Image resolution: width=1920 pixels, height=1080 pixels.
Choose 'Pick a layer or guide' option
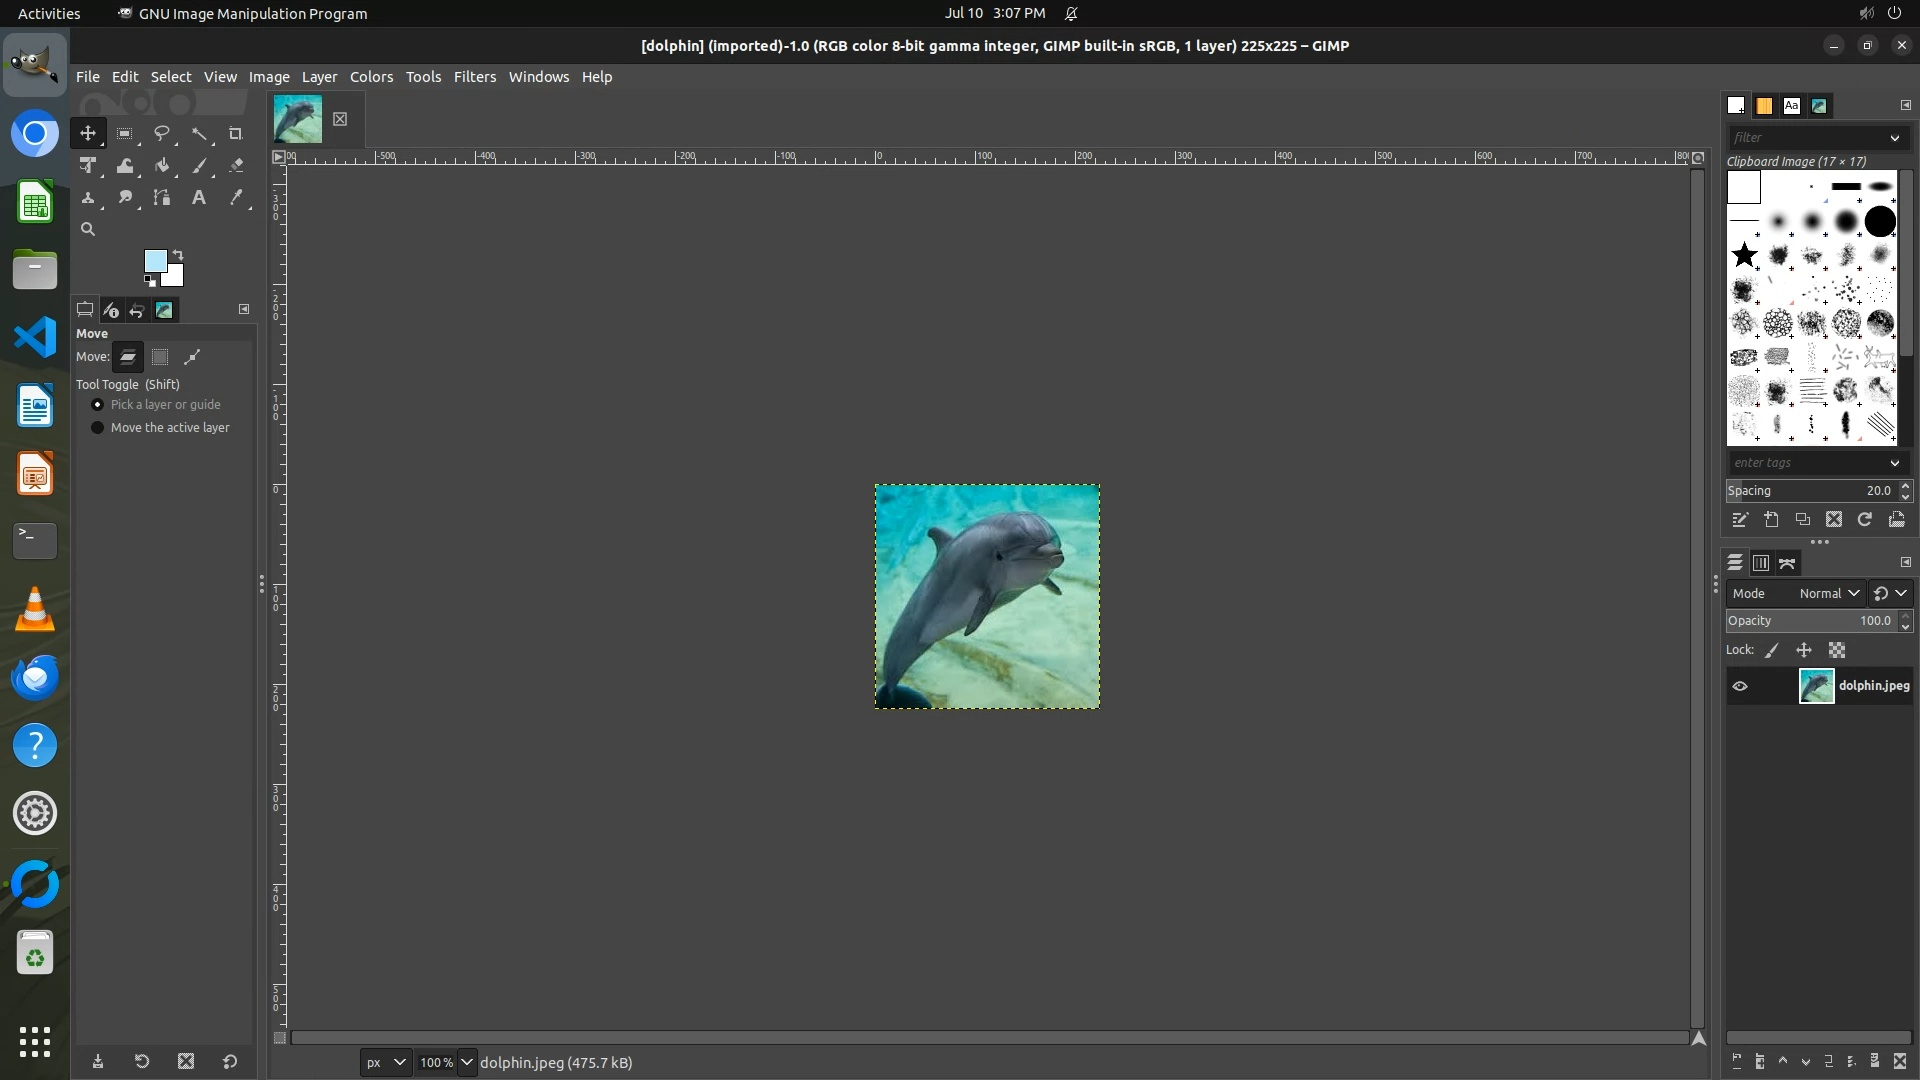click(98, 405)
